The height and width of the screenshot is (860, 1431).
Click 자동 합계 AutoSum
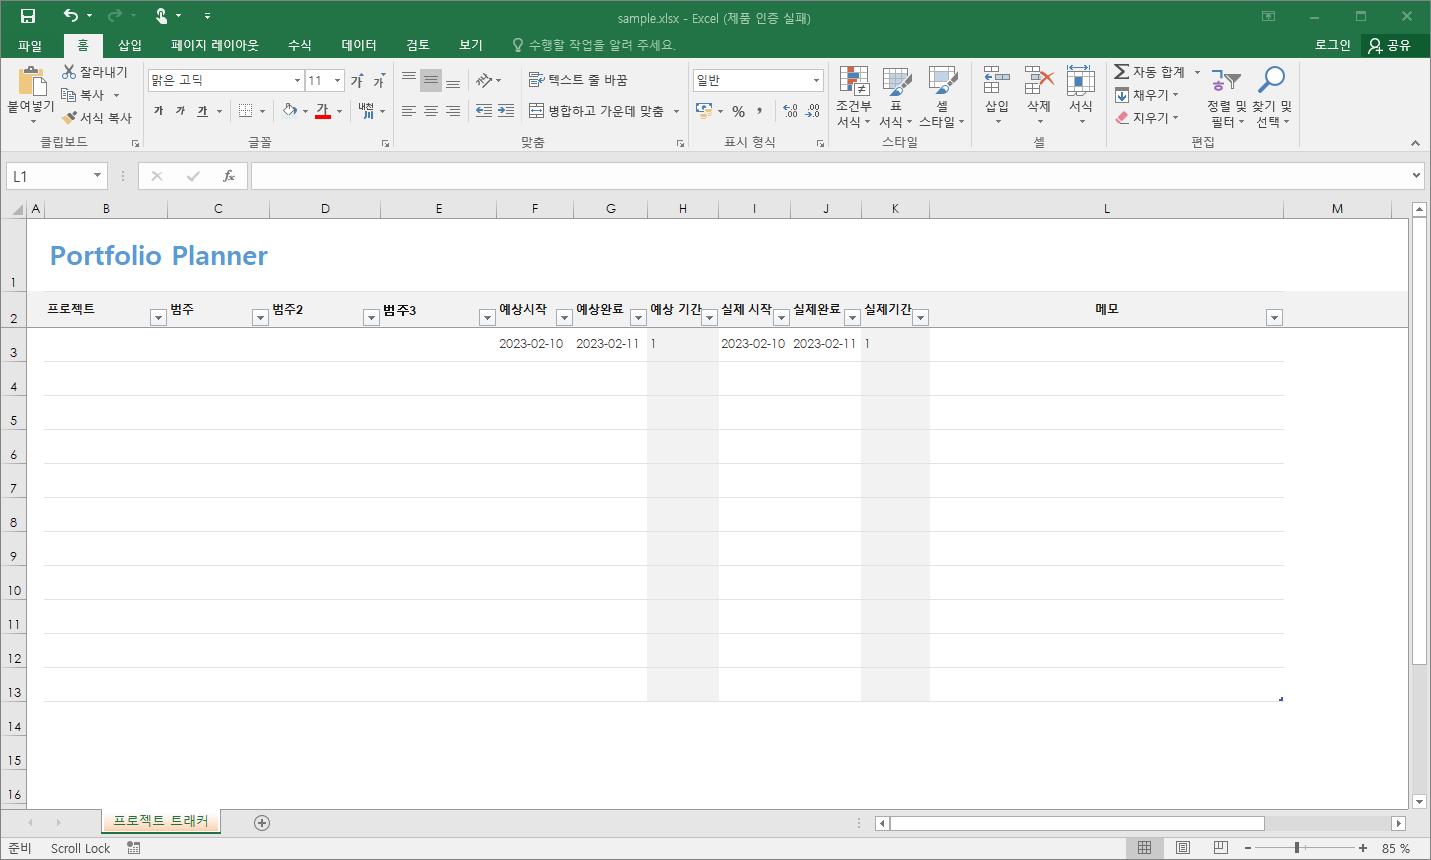coord(1150,72)
